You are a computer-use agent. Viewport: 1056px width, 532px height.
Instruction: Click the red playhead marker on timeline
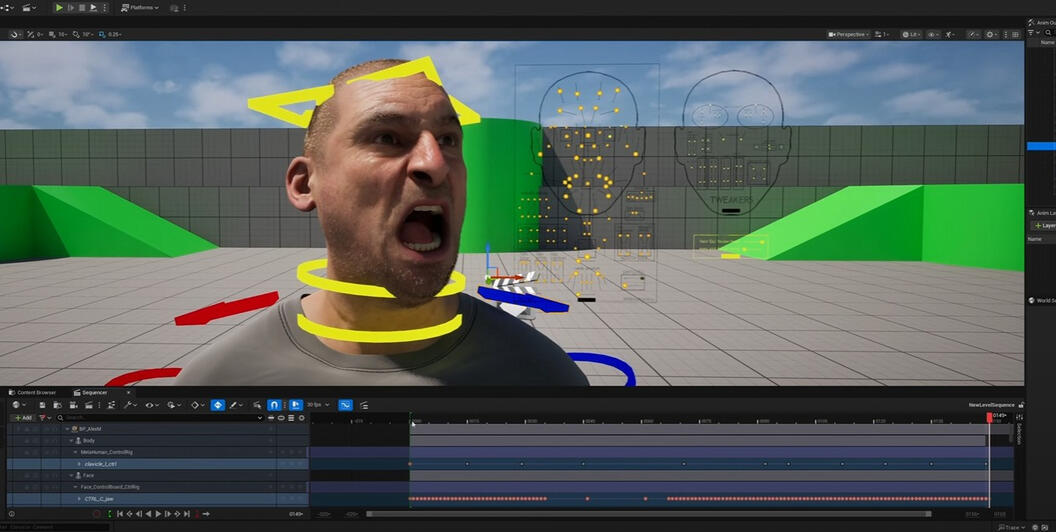tap(989, 418)
